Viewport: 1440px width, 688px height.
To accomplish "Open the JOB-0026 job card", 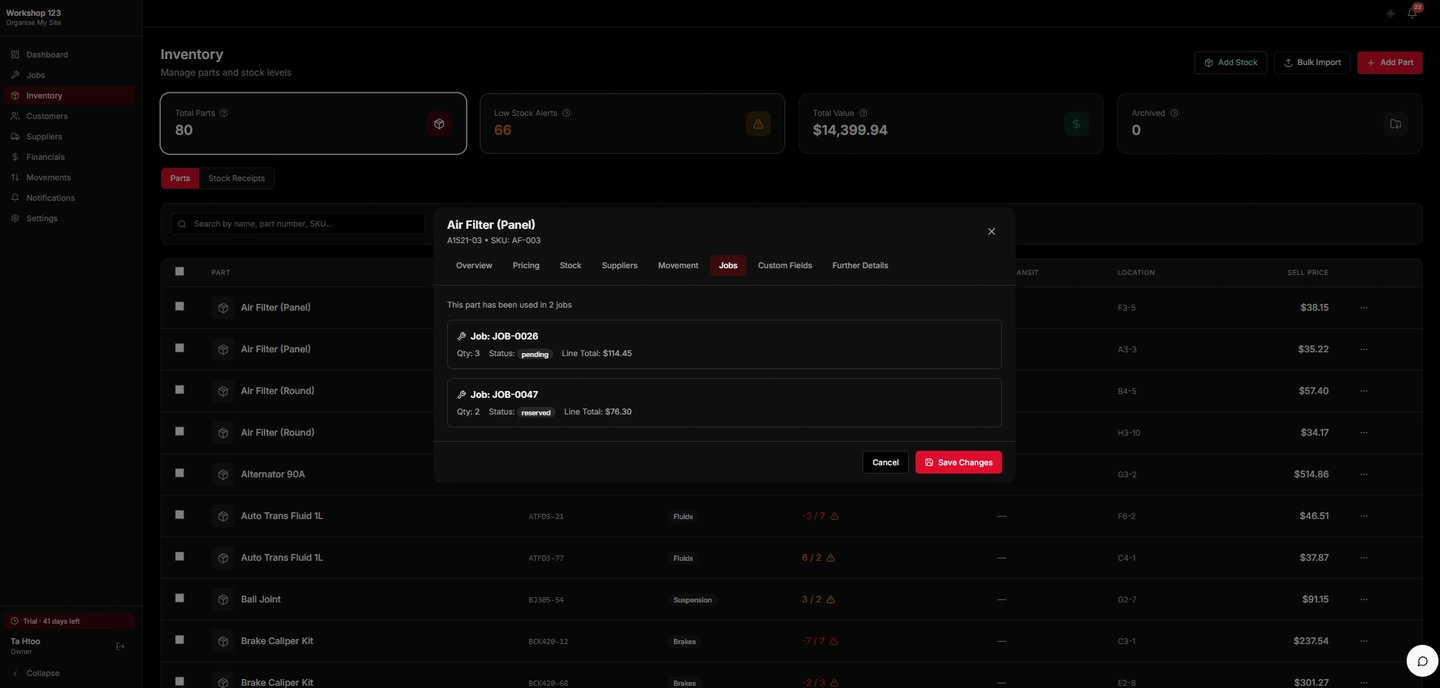I will 724,344.
